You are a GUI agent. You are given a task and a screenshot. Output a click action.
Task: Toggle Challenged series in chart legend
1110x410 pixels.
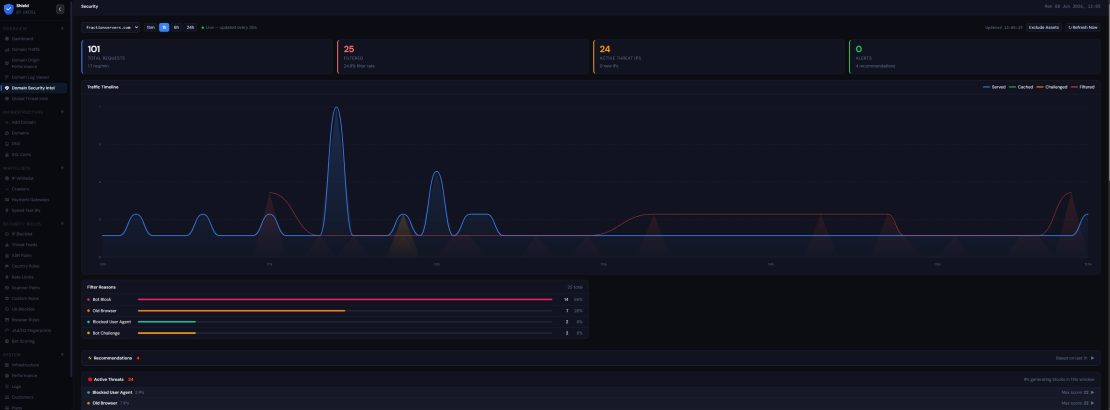(1052, 87)
